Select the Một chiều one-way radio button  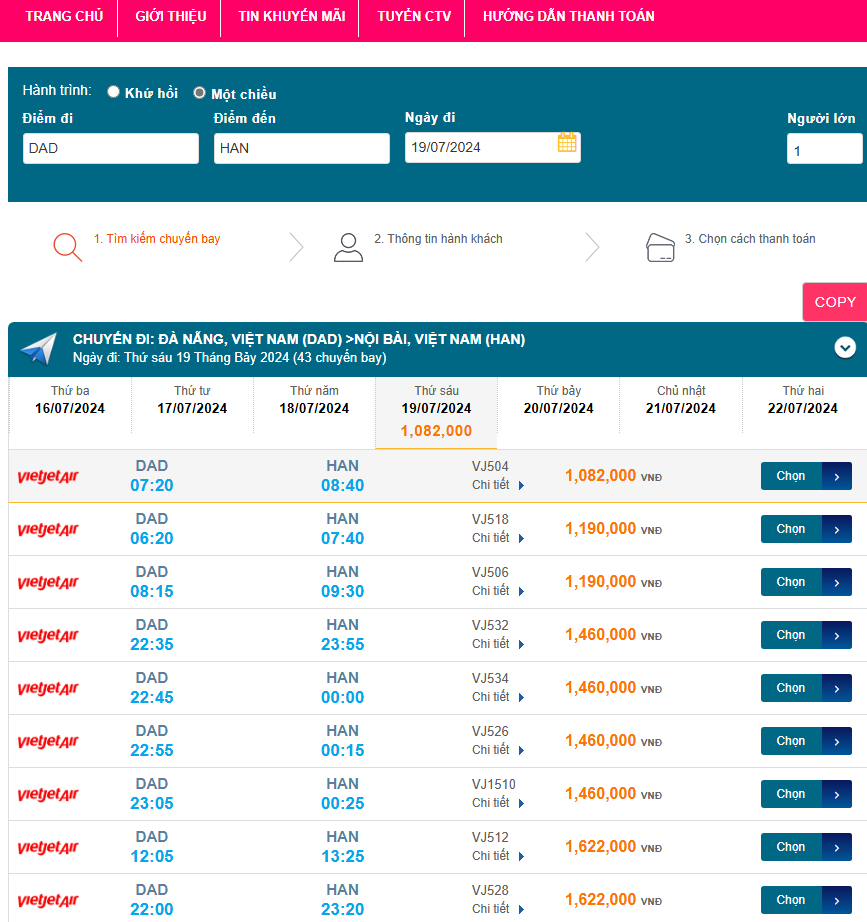click(200, 93)
